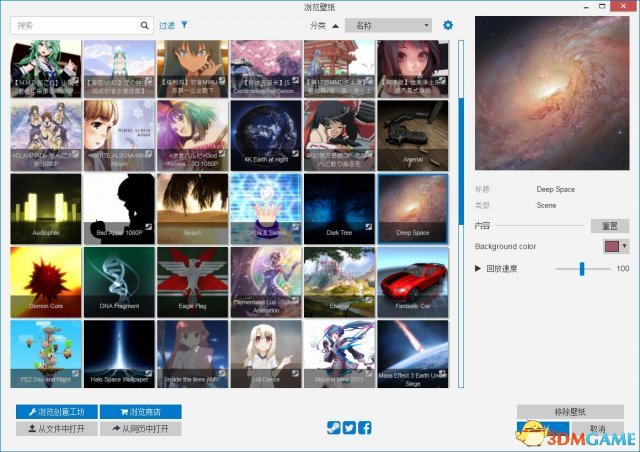Select the DNA Fragment wallpaper
Viewport: 640px width, 452px height.
pos(119,282)
